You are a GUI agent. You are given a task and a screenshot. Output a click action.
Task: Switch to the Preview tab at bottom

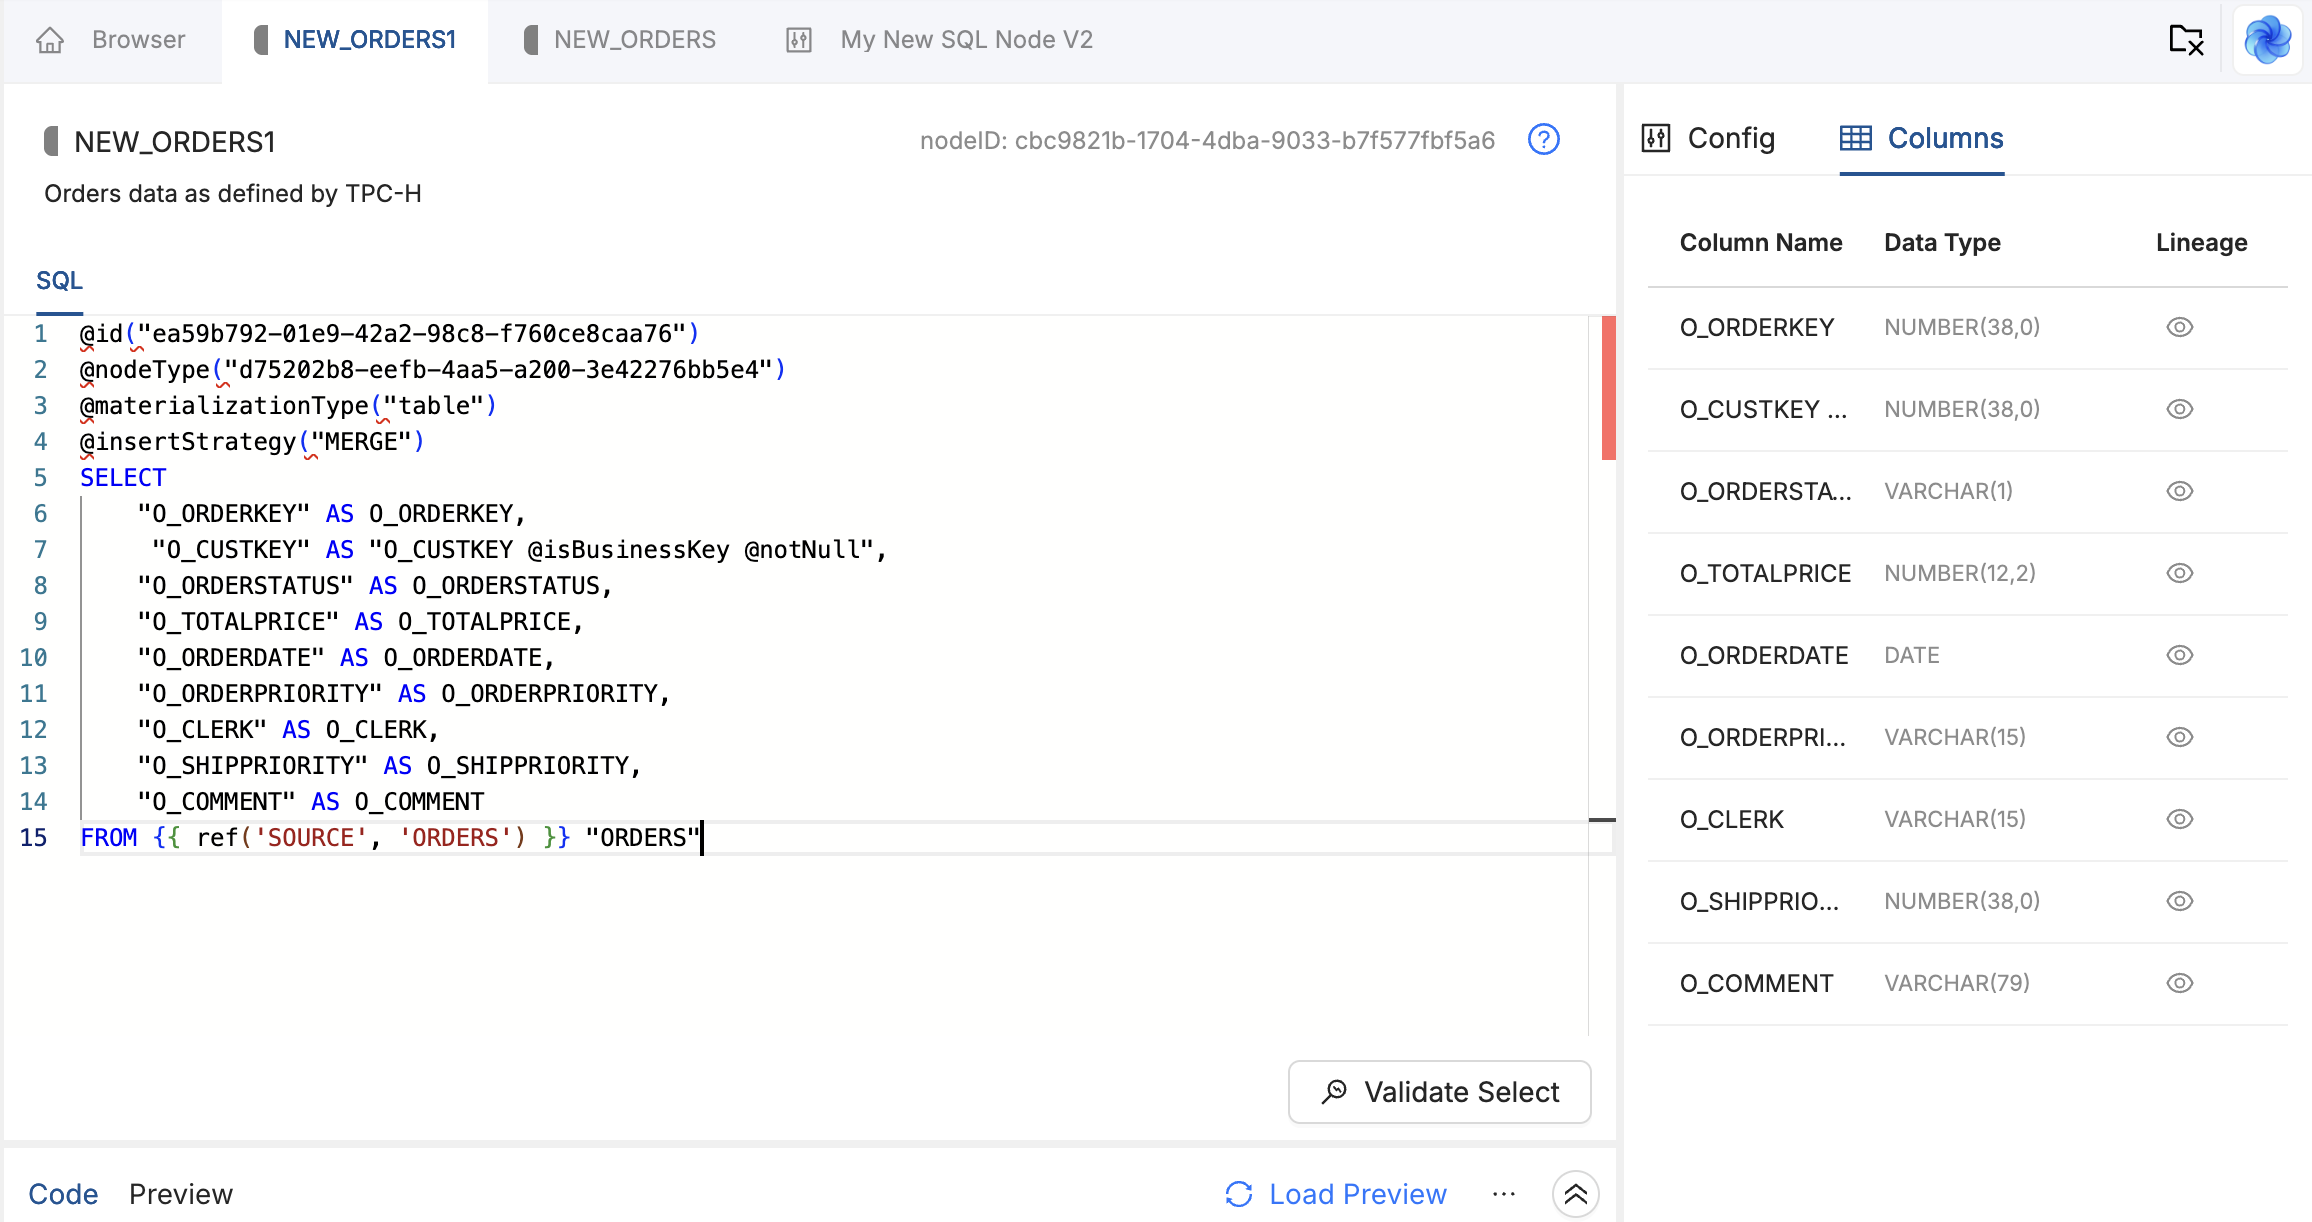pos(181,1194)
